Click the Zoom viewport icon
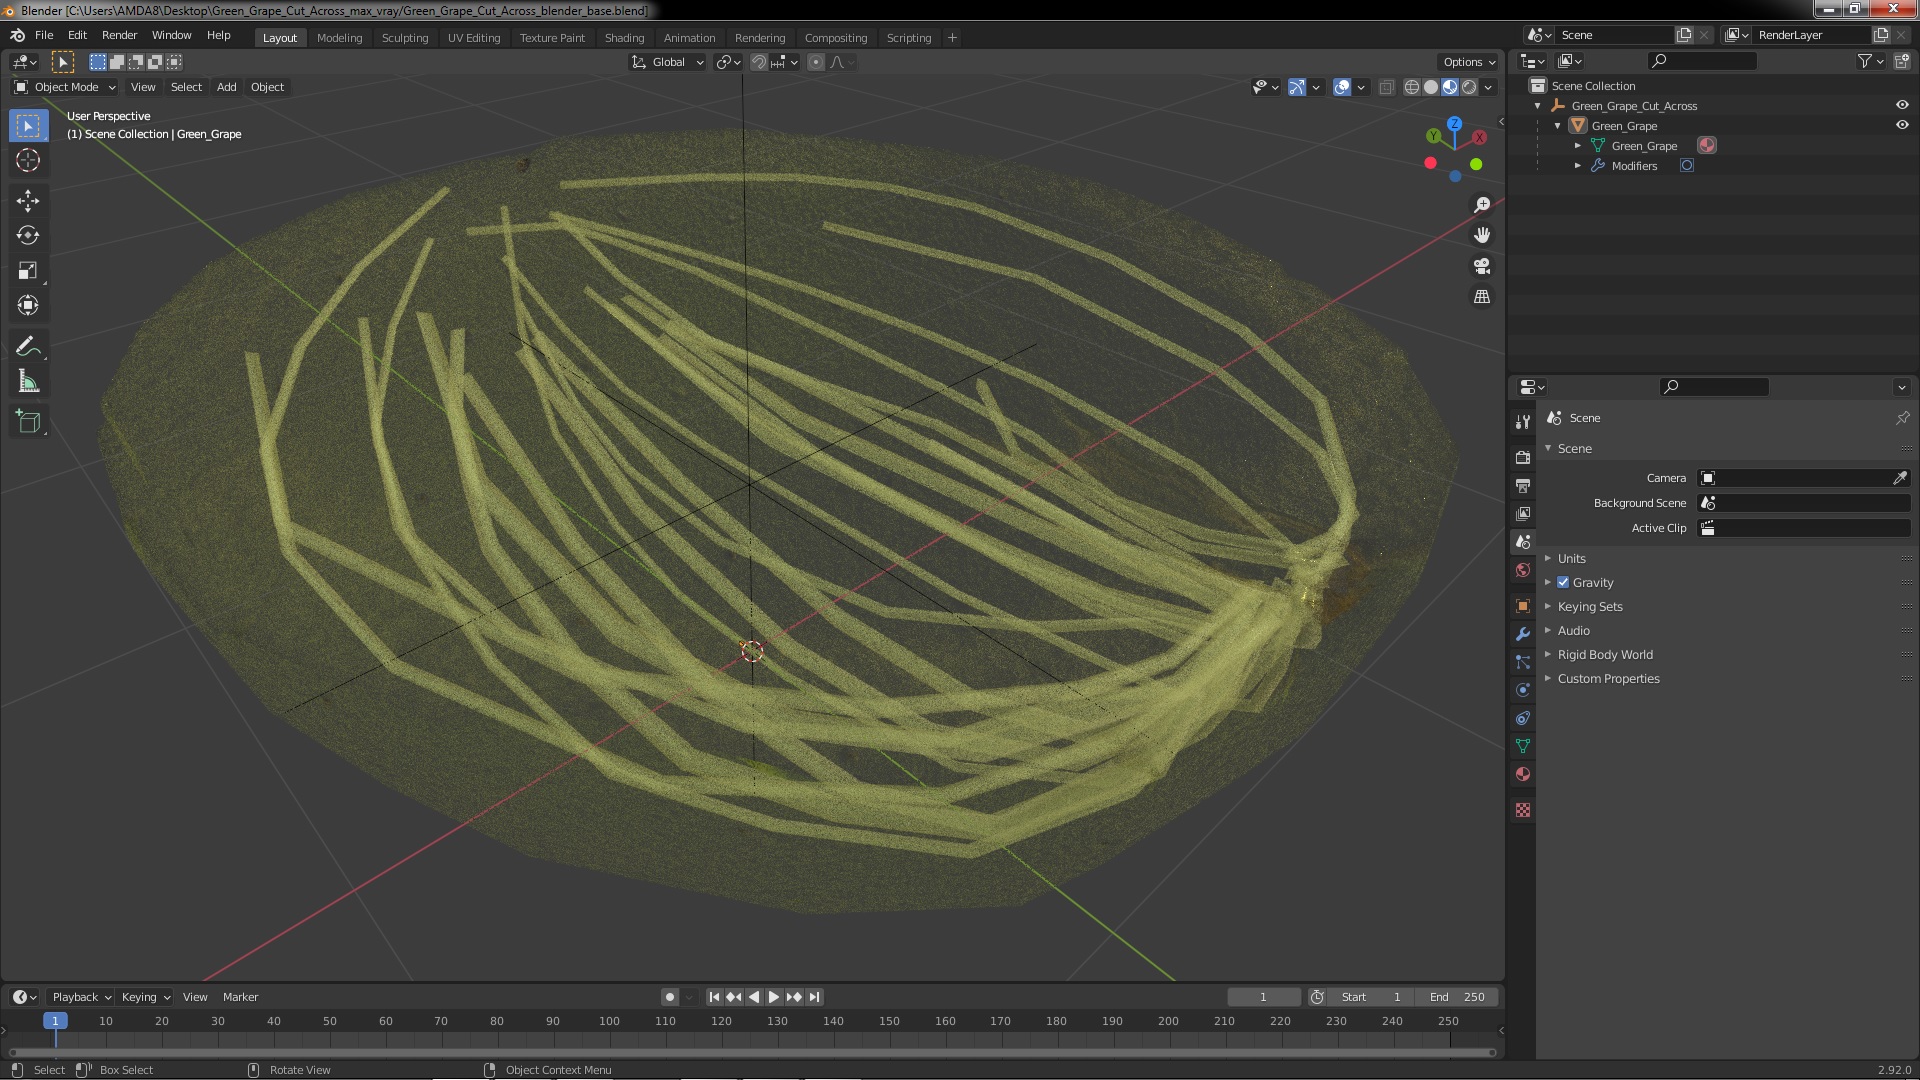The height and width of the screenshot is (1080, 1920). point(1482,205)
